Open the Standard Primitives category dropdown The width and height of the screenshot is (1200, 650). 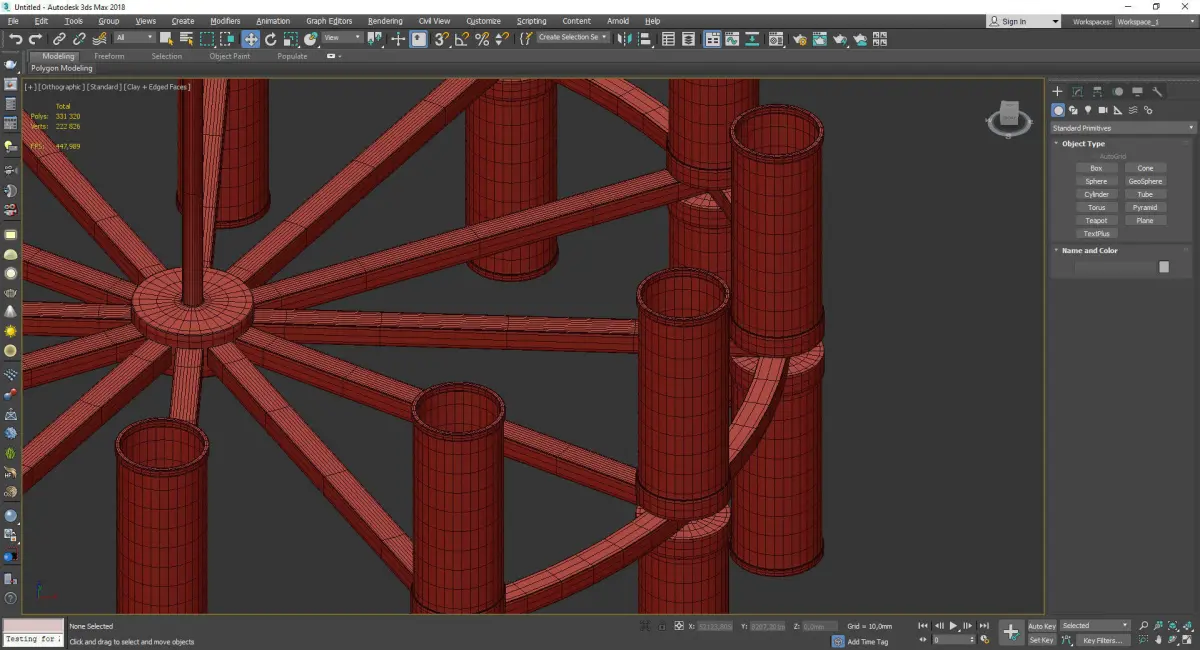(x=1122, y=128)
